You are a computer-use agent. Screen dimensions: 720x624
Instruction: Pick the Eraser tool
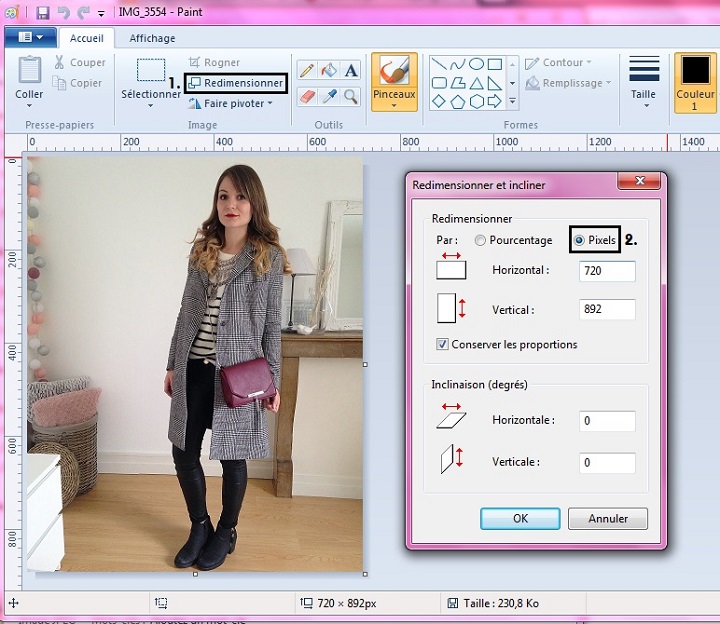pyautogui.click(x=307, y=96)
